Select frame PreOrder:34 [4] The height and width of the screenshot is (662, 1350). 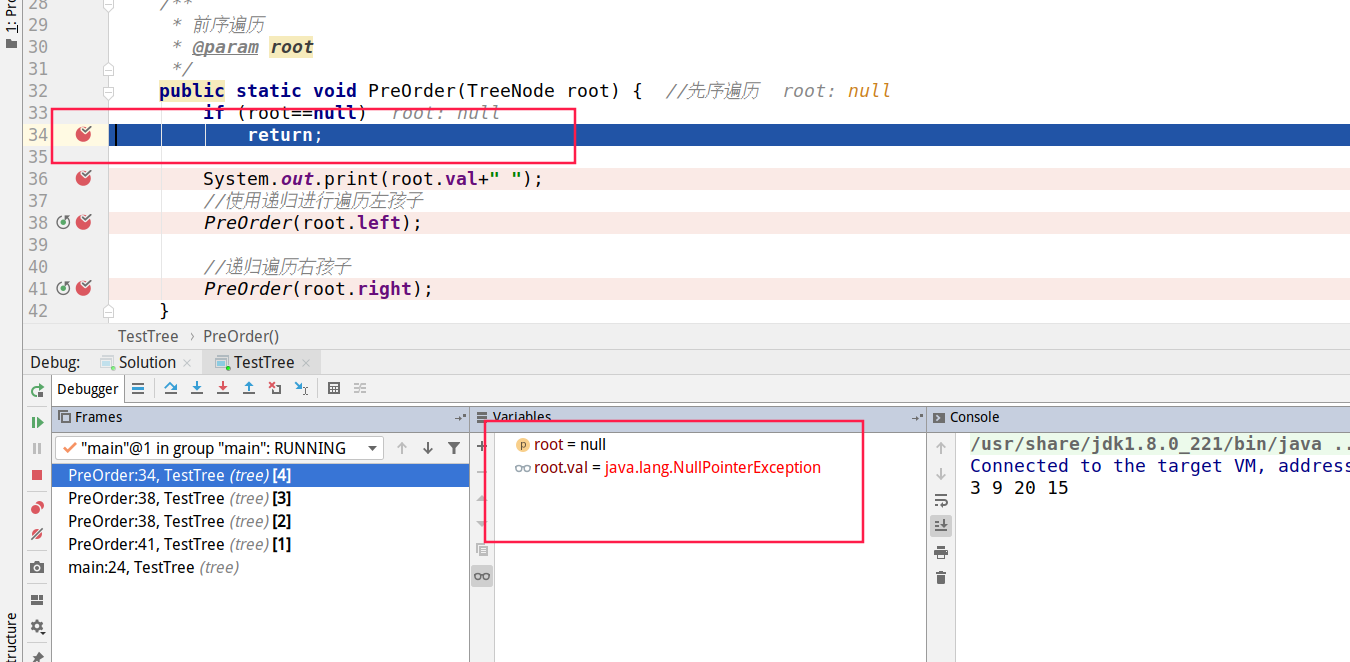pyautogui.click(x=260, y=475)
